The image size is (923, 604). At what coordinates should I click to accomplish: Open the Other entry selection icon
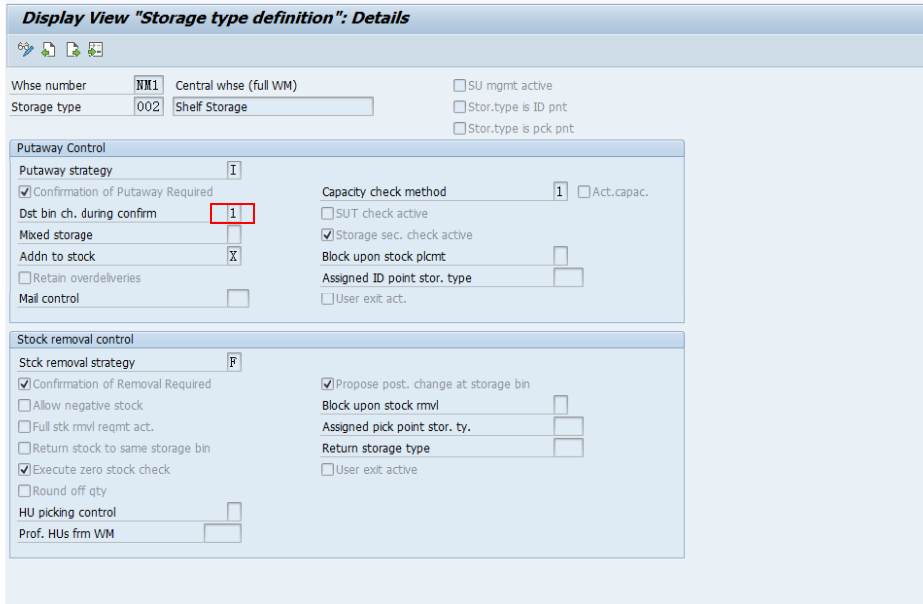pos(94,48)
